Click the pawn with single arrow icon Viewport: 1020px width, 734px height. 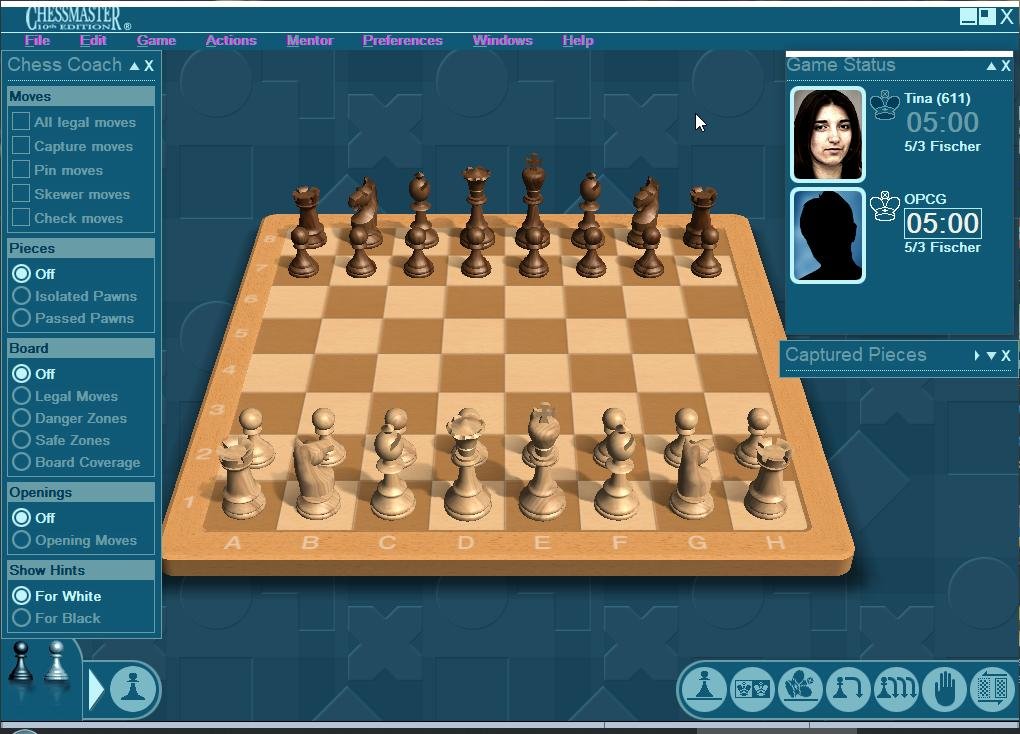848,688
